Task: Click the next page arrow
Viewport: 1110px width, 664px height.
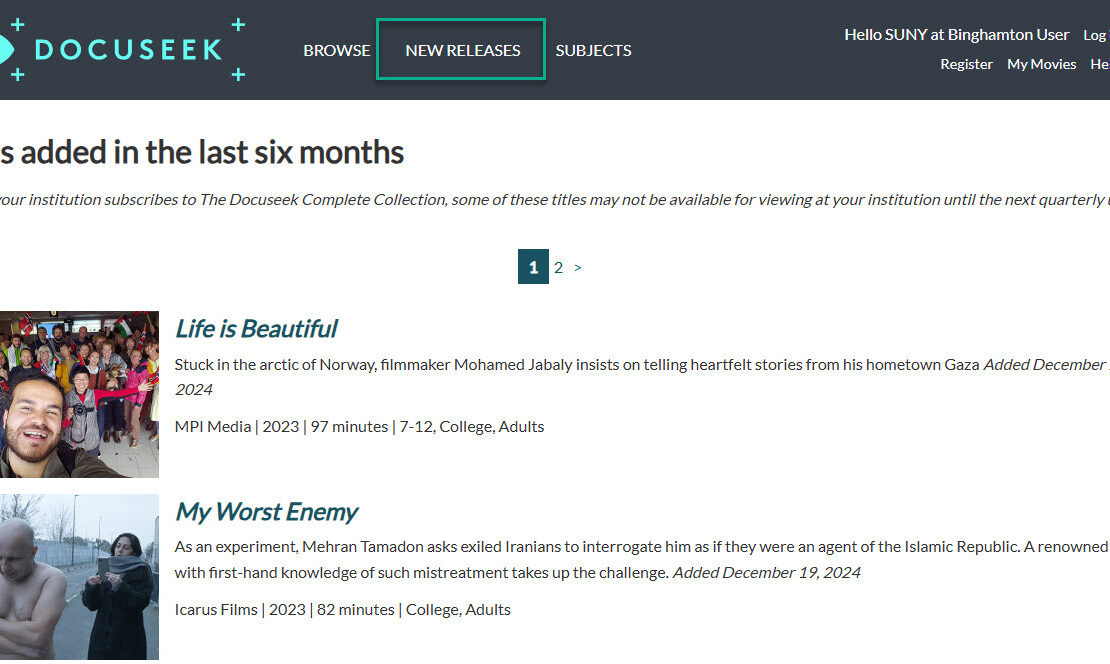Action: click(x=578, y=268)
